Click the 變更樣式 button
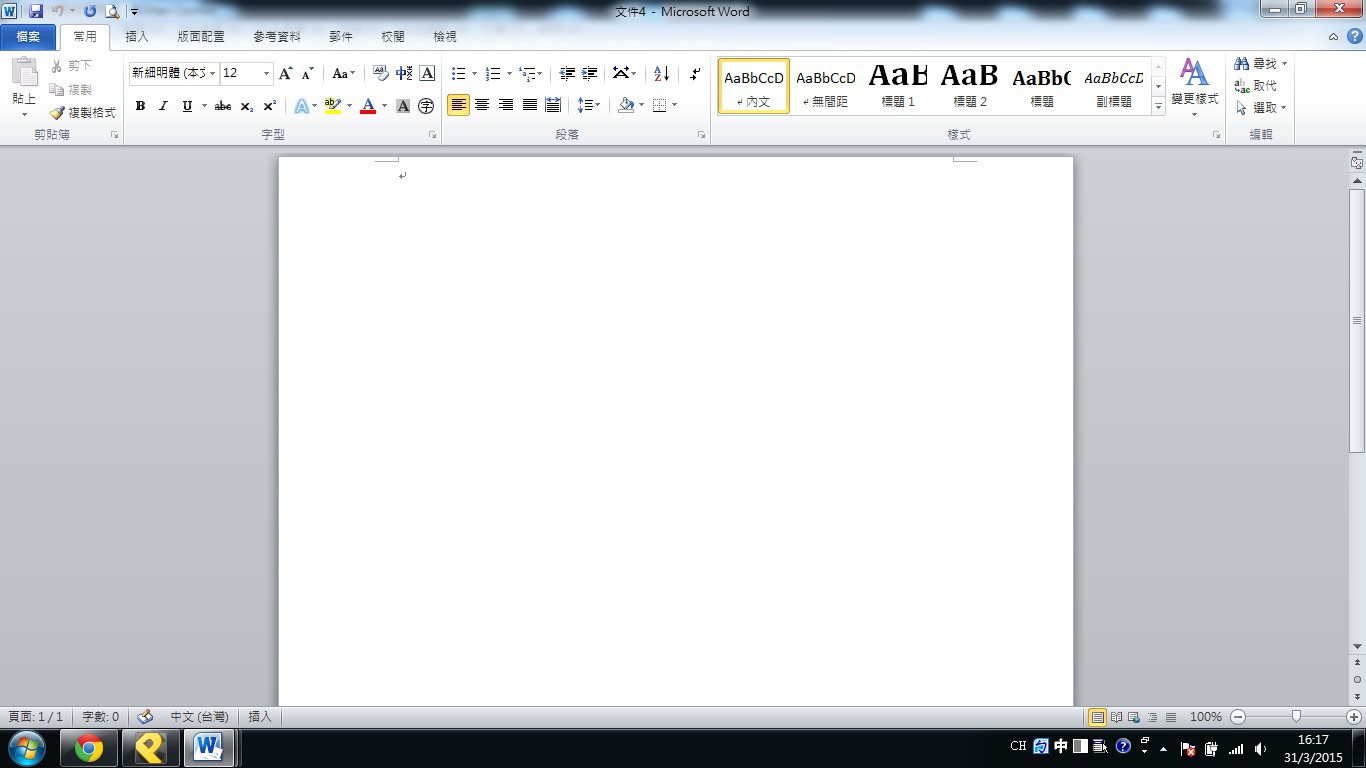Image resolution: width=1366 pixels, height=768 pixels. click(x=1194, y=87)
